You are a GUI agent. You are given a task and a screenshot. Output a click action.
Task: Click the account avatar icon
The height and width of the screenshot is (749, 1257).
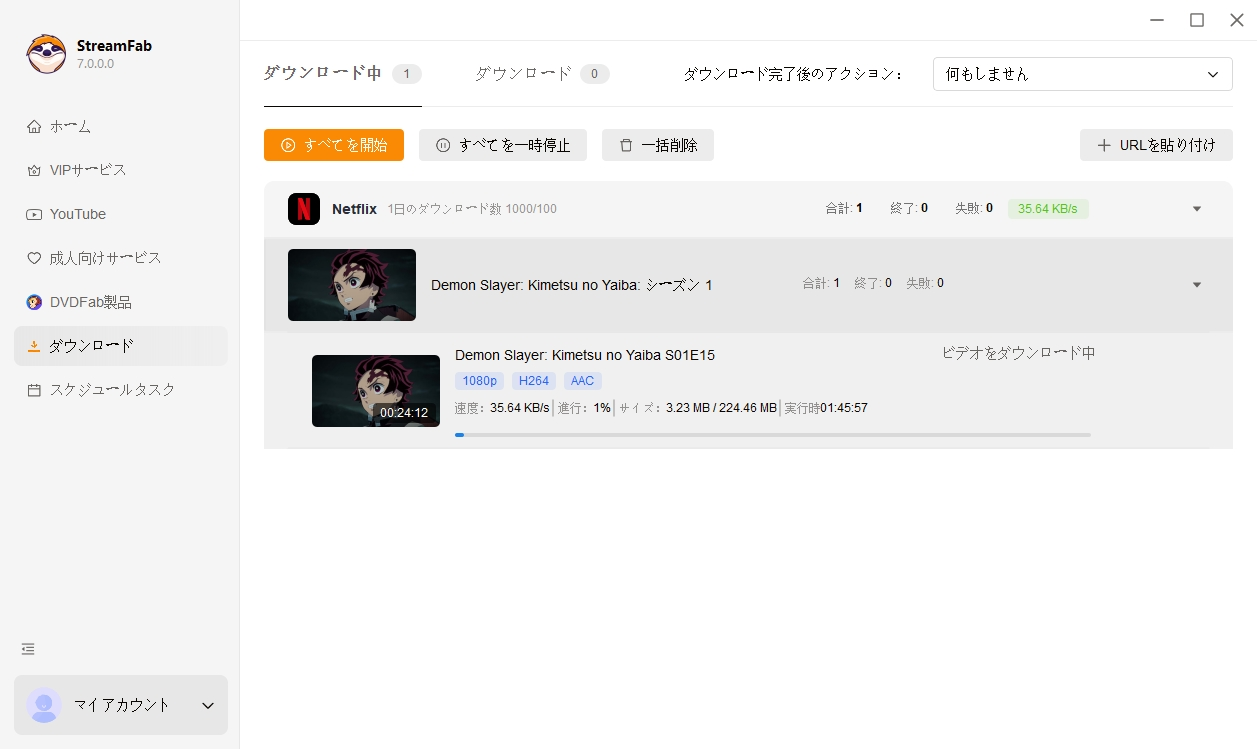point(44,705)
